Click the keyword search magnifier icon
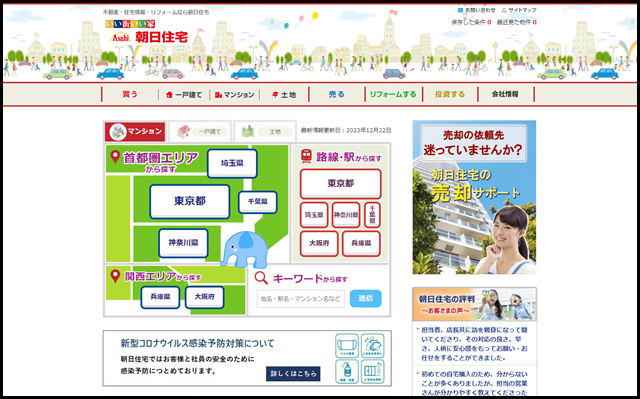This screenshot has width=640, height=399. tap(261, 278)
